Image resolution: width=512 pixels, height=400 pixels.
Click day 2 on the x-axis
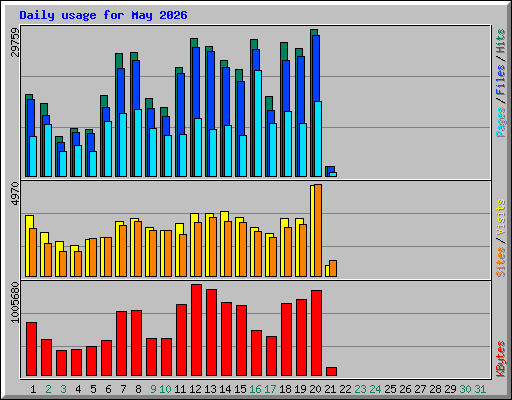48,389
